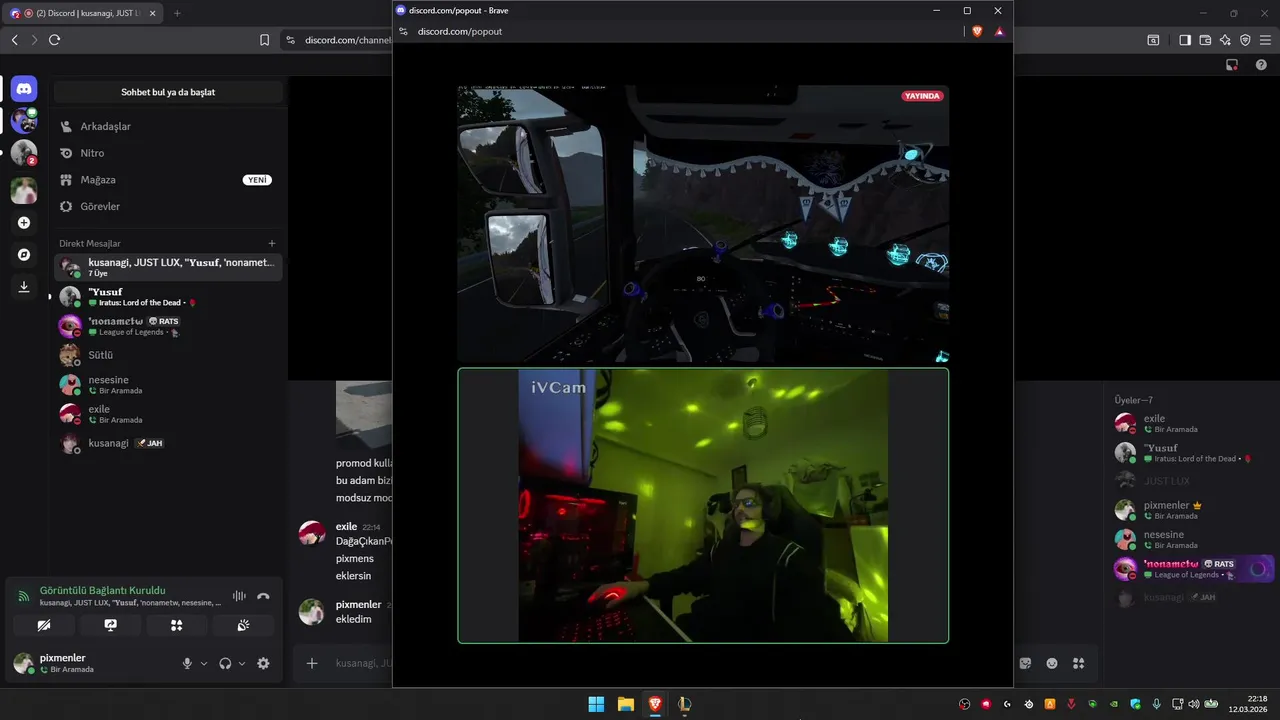Click the truck game stream tile in popout
This screenshot has width=1280, height=720.
tap(703, 224)
